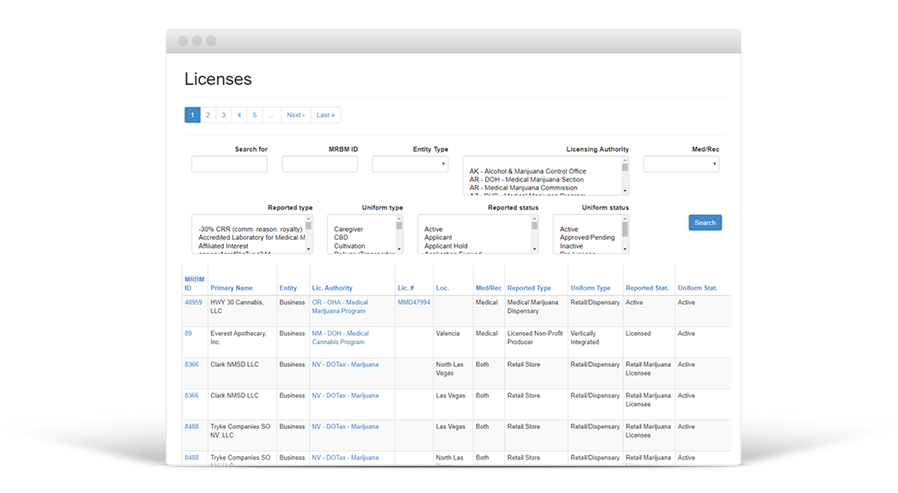Screen dimensions: 898x493
Task: Click the Uniform status list scrollbar
Action: coord(625,234)
